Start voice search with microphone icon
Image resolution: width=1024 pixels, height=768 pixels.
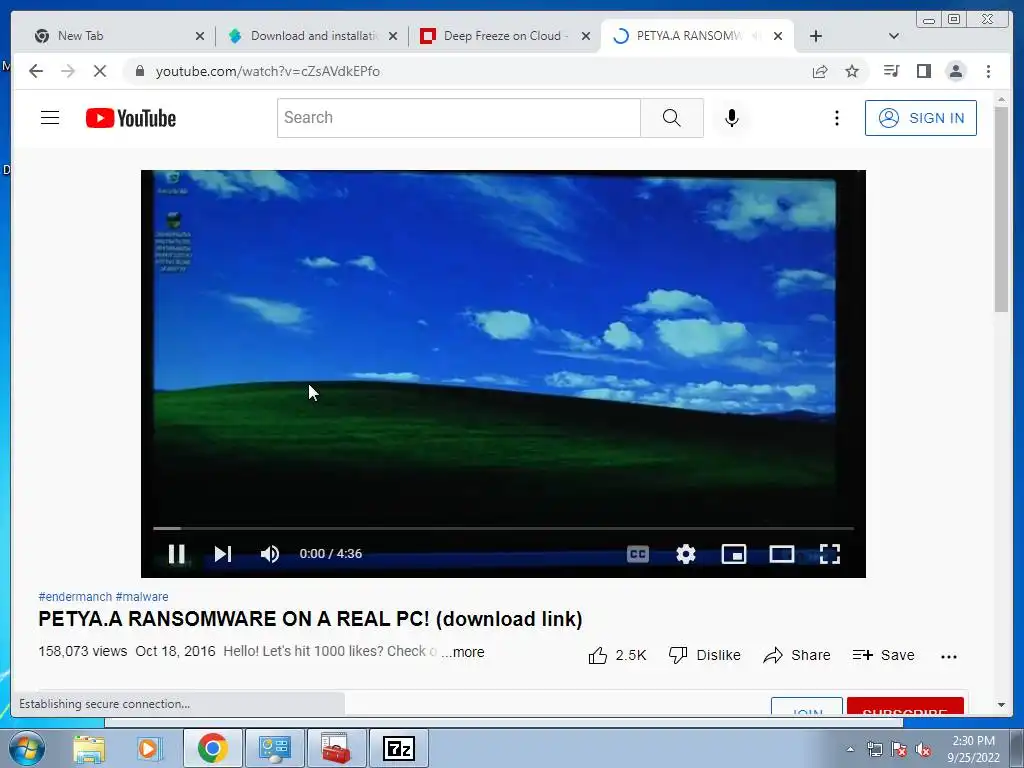(x=731, y=118)
